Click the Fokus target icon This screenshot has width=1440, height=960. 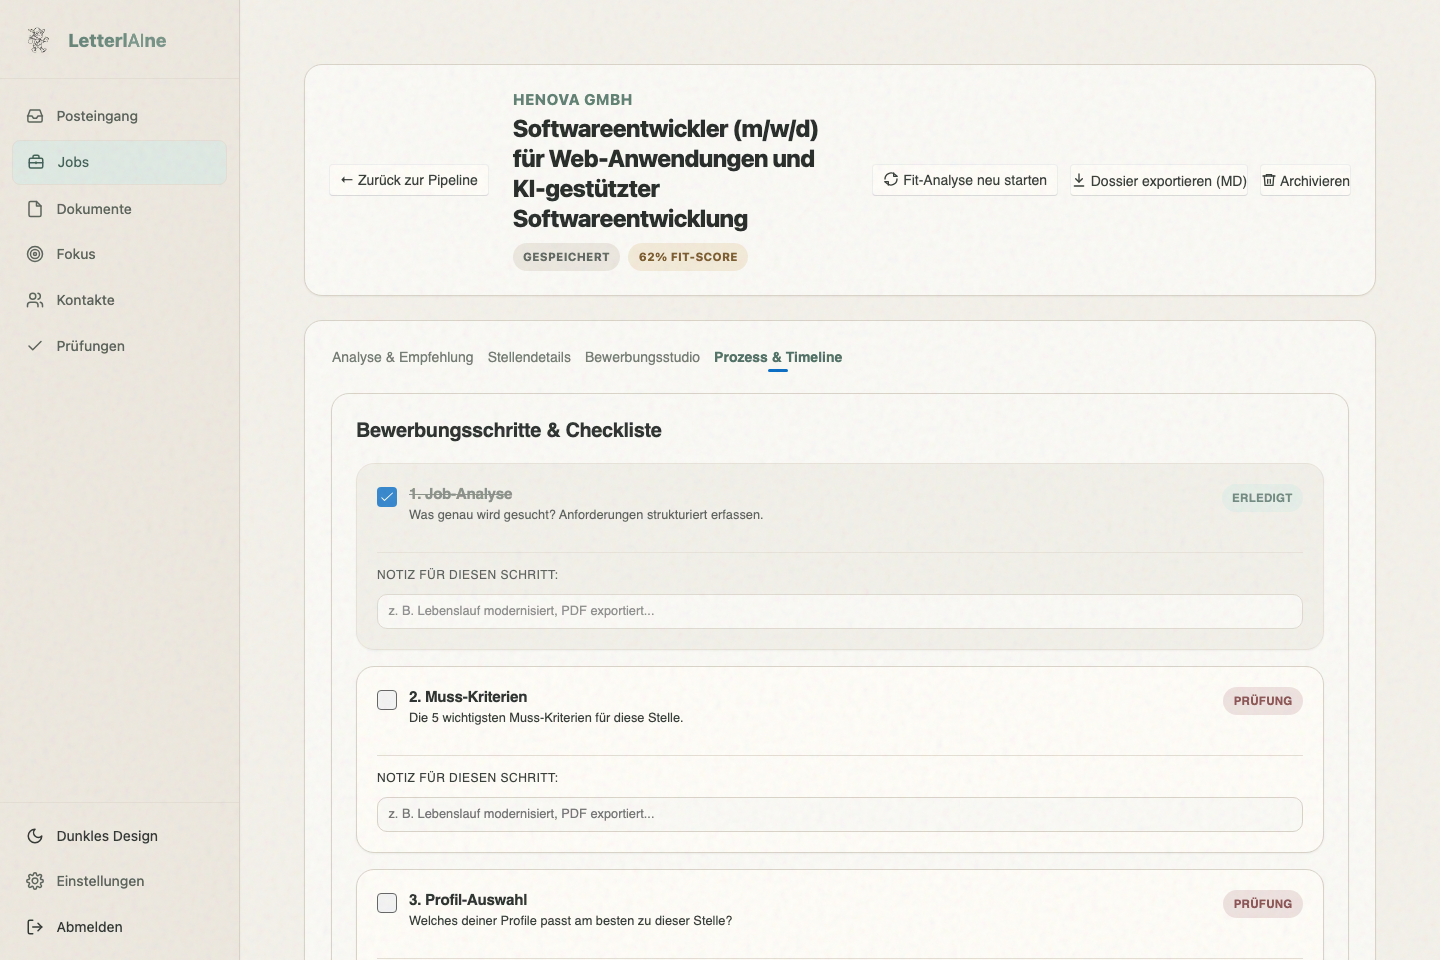tap(35, 254)
